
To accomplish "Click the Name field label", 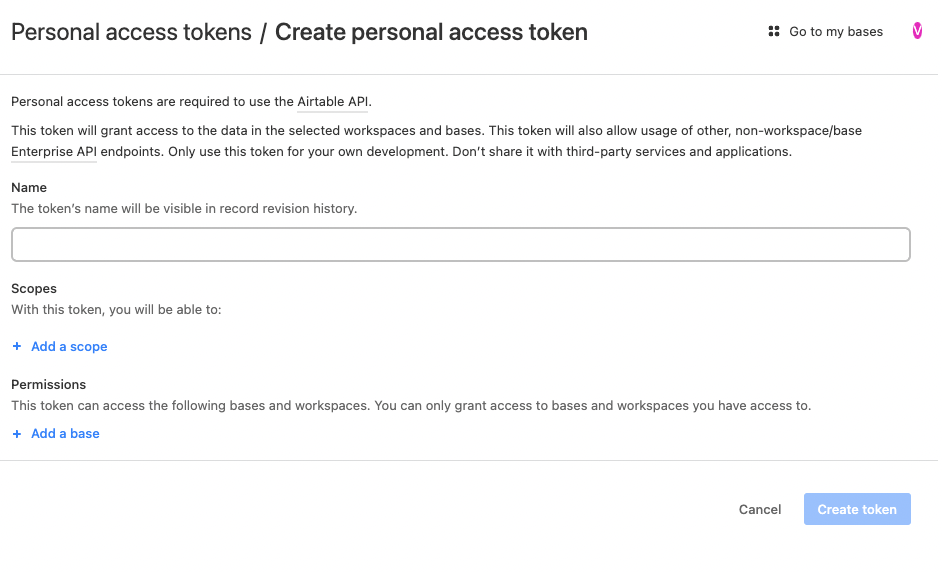I will click(x=29, y=188).
